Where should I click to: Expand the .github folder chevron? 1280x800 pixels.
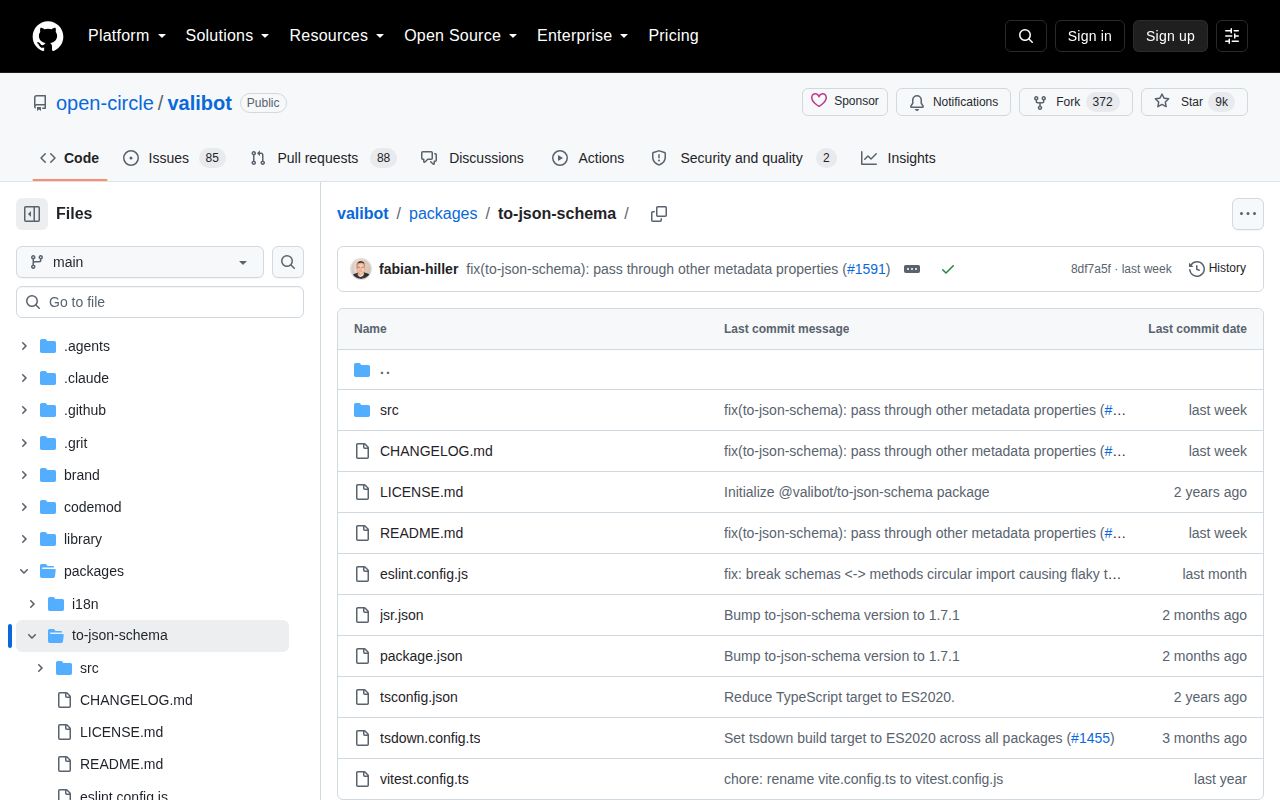[x=24, y=410]
